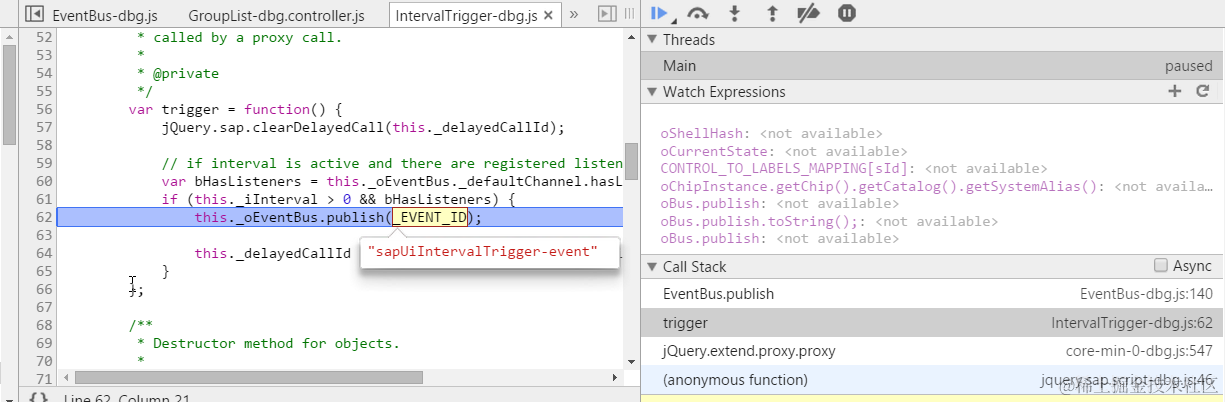Step out of the current function

[x=771, y=13]
